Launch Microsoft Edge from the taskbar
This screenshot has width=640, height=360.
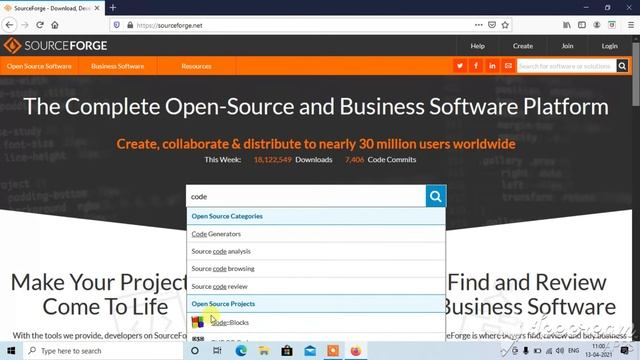[x=241, y=351]
